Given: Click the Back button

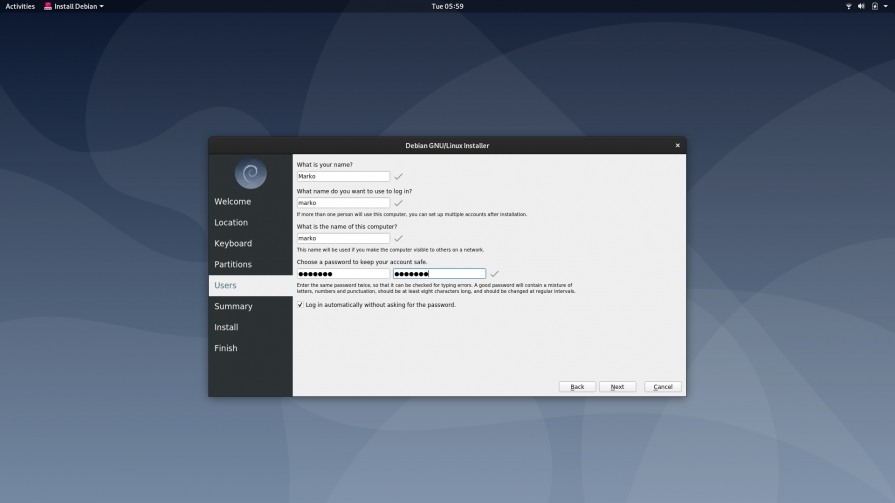Looking at the screenshot, I should click(x=577, y=387).
